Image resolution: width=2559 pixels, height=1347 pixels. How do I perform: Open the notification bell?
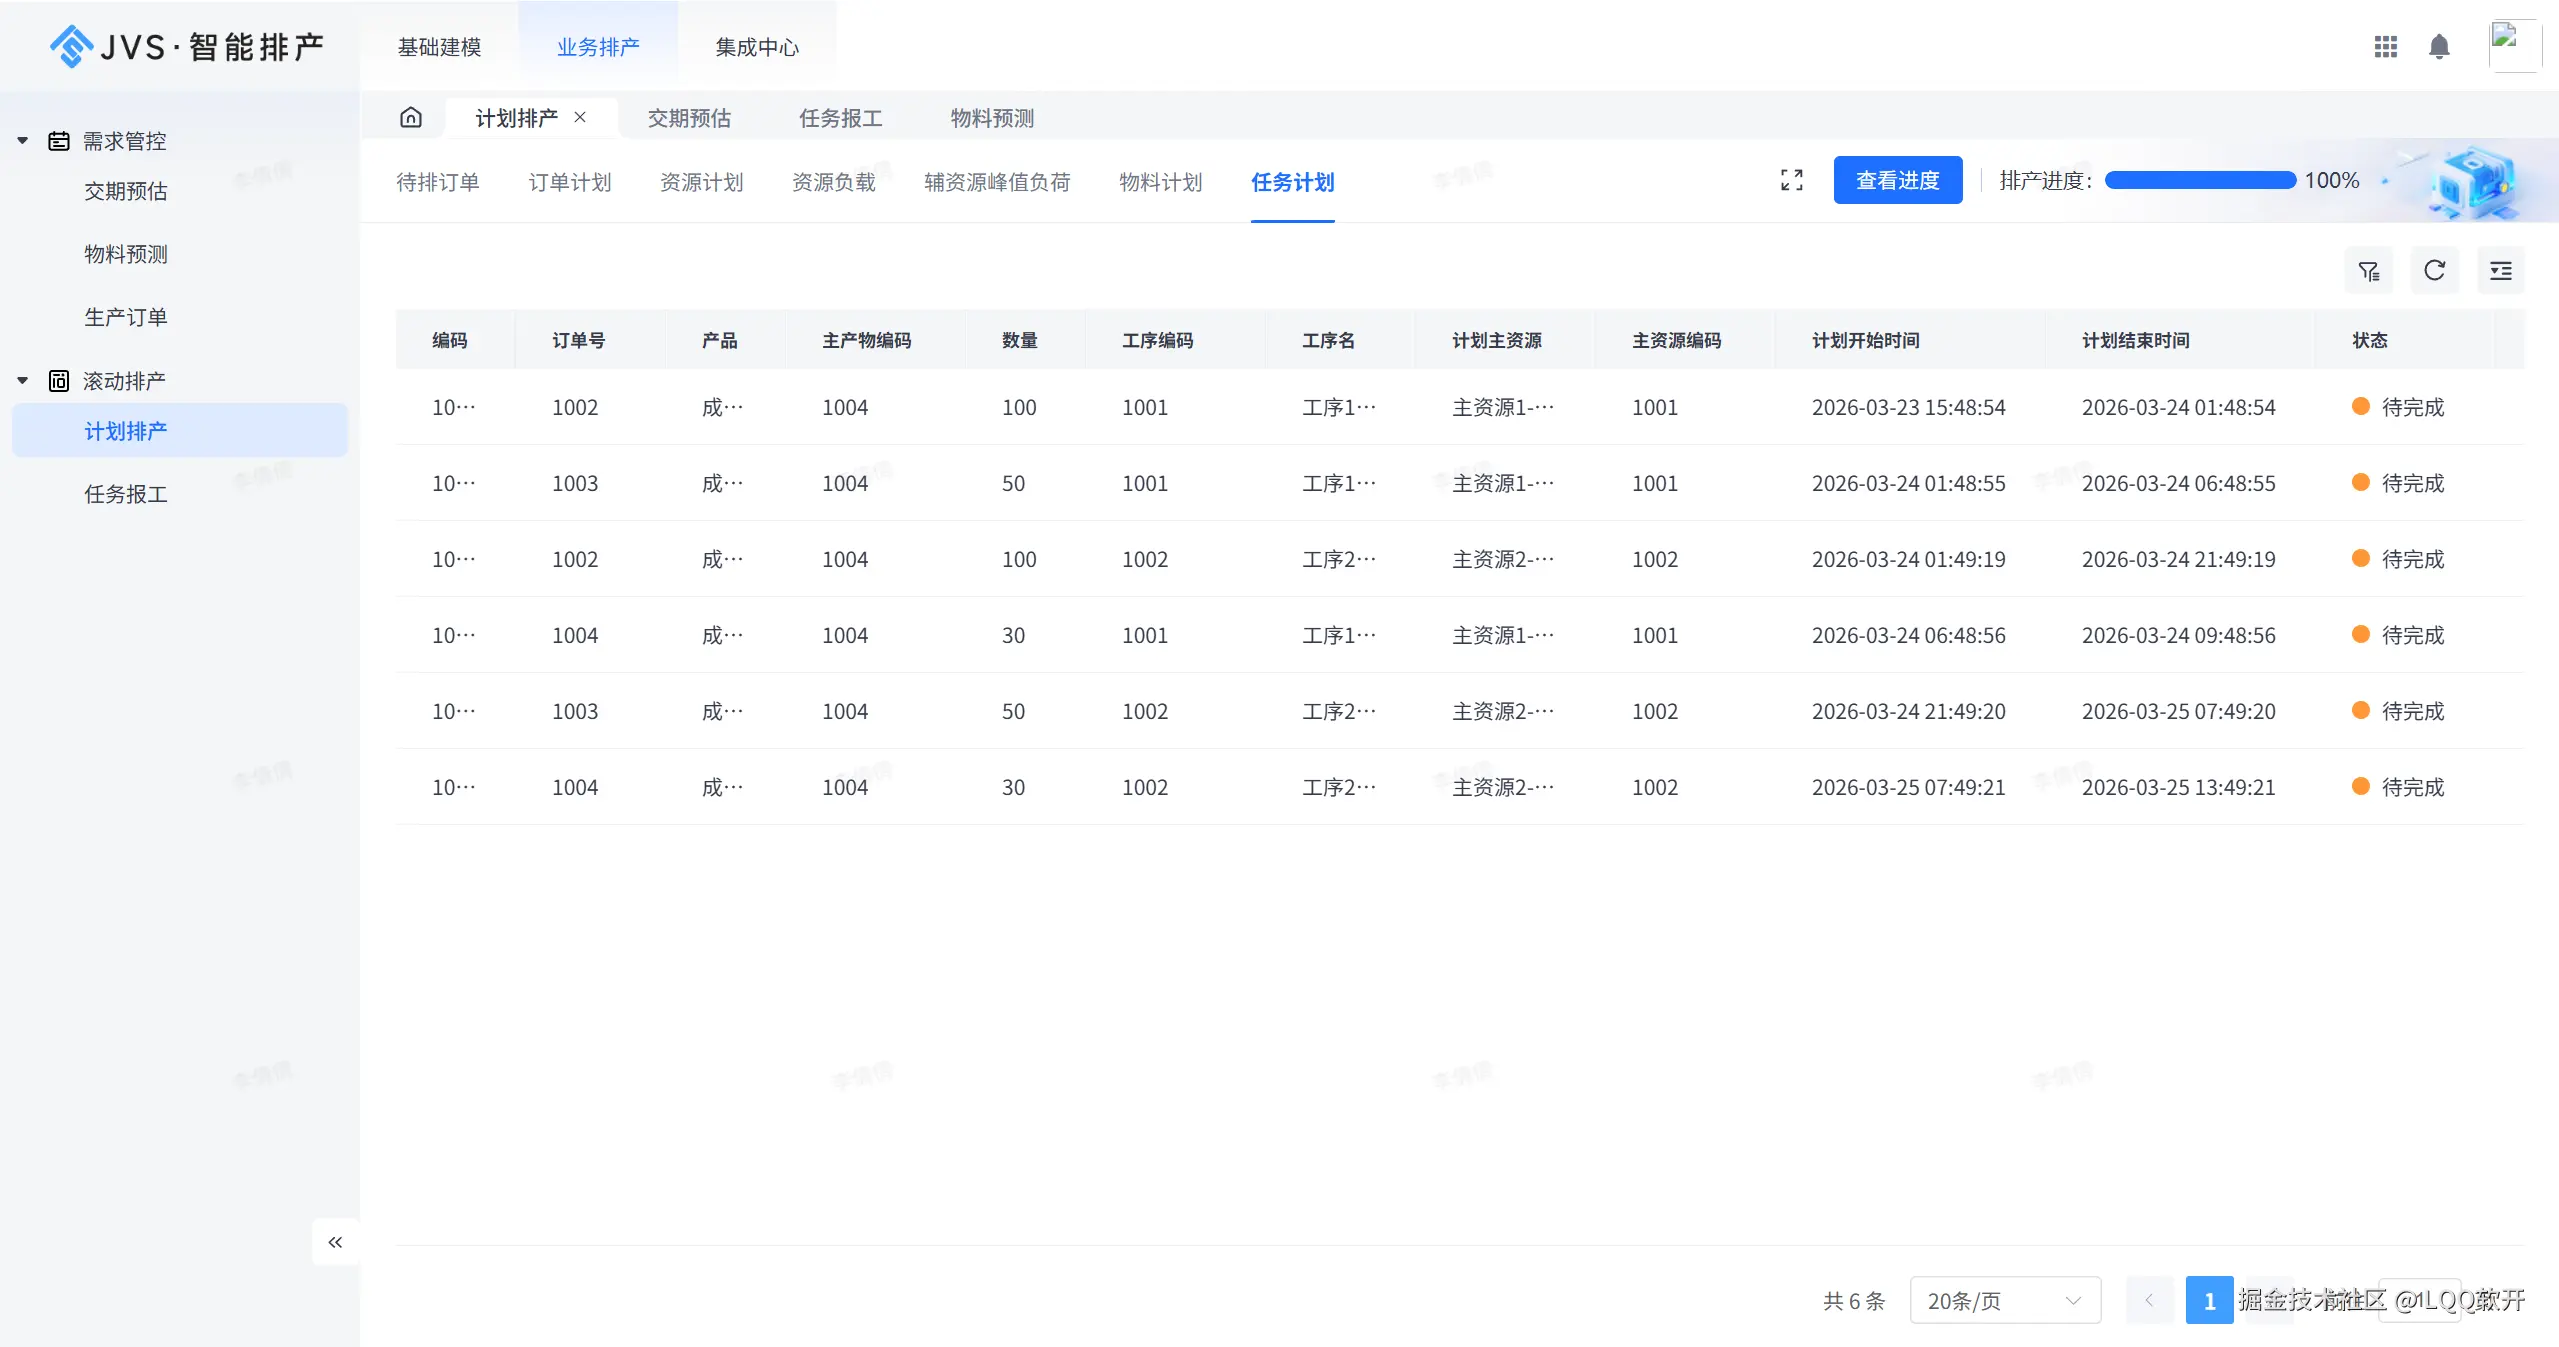[x=2439, y=46]
